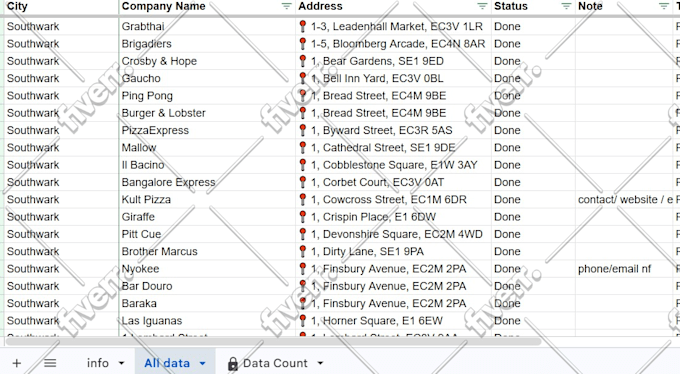Select the Mallow company cell
This screenshot has height=374, width=680.
coord(207,148)
